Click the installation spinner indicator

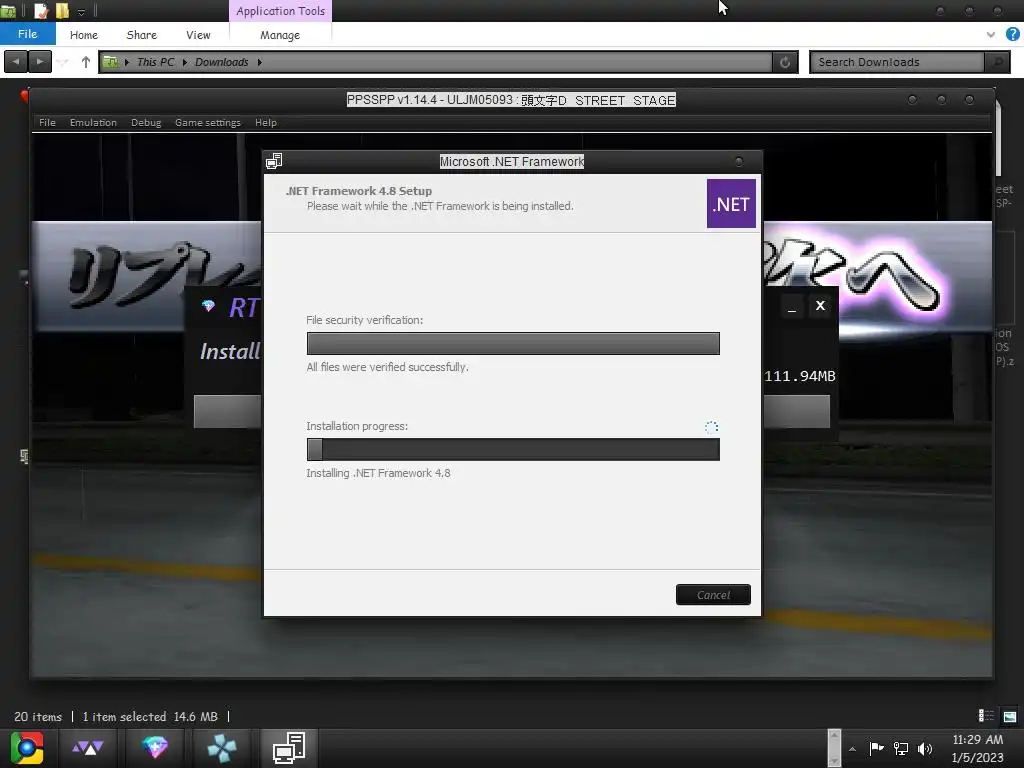coord(711,427)
